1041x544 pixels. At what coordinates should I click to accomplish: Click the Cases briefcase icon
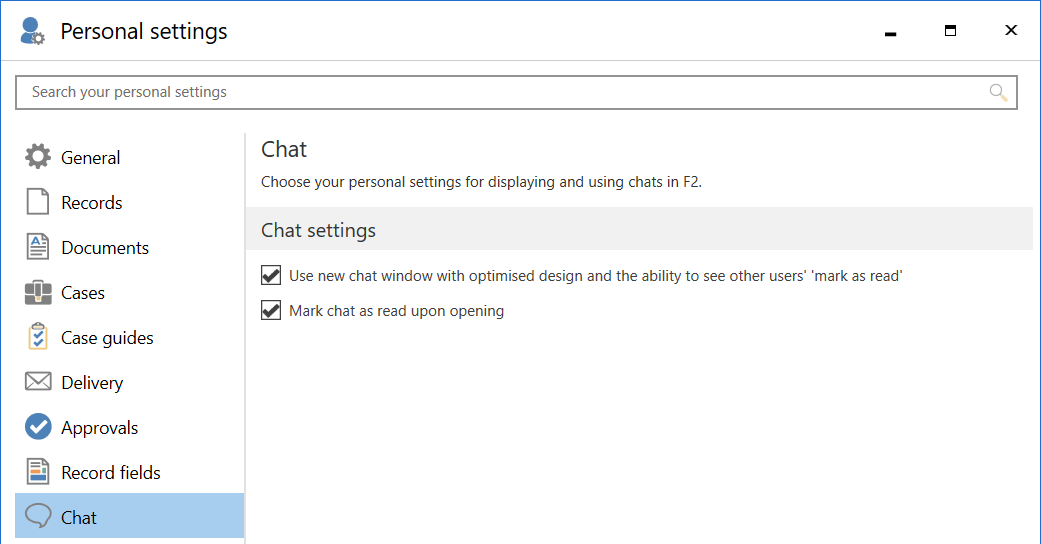pos(38,292)
